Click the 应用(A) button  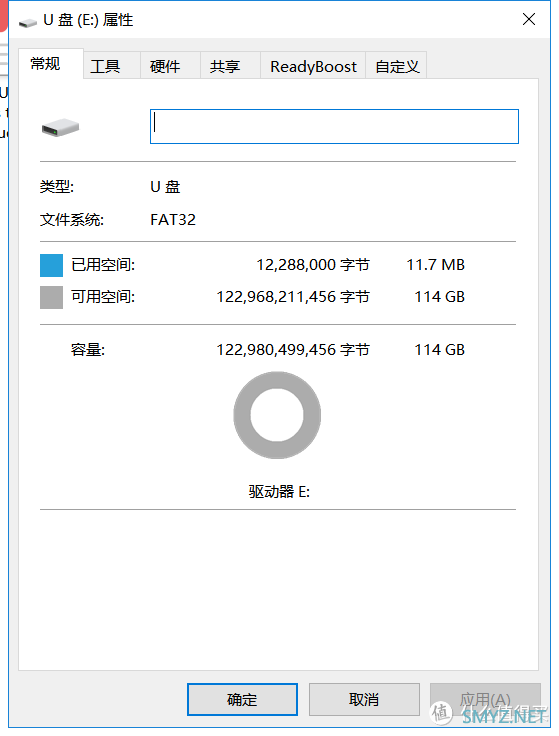tap(485, 699)
